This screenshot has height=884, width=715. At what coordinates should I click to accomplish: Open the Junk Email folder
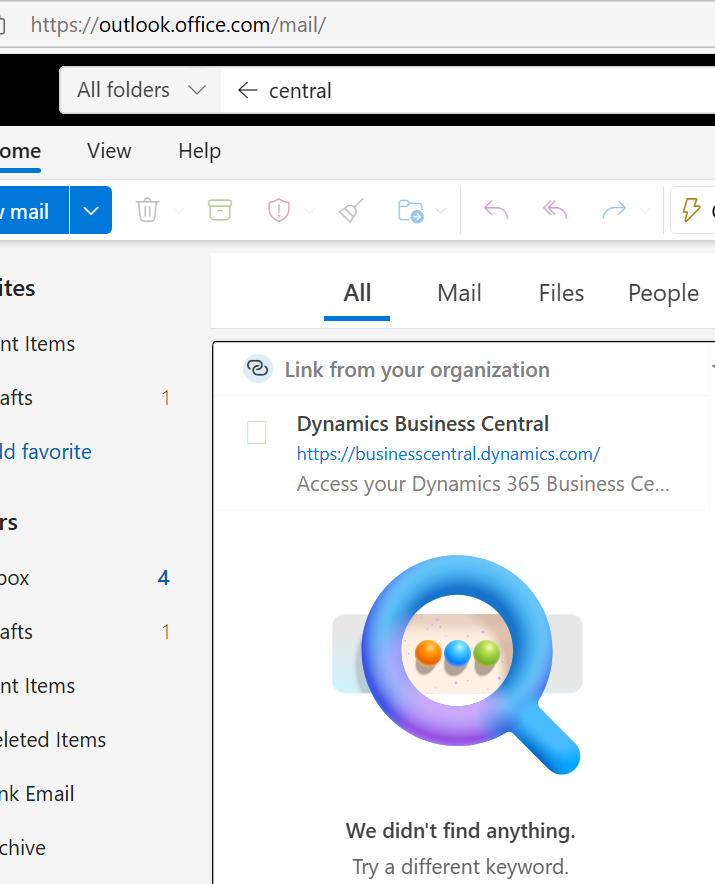coord(85,794)
